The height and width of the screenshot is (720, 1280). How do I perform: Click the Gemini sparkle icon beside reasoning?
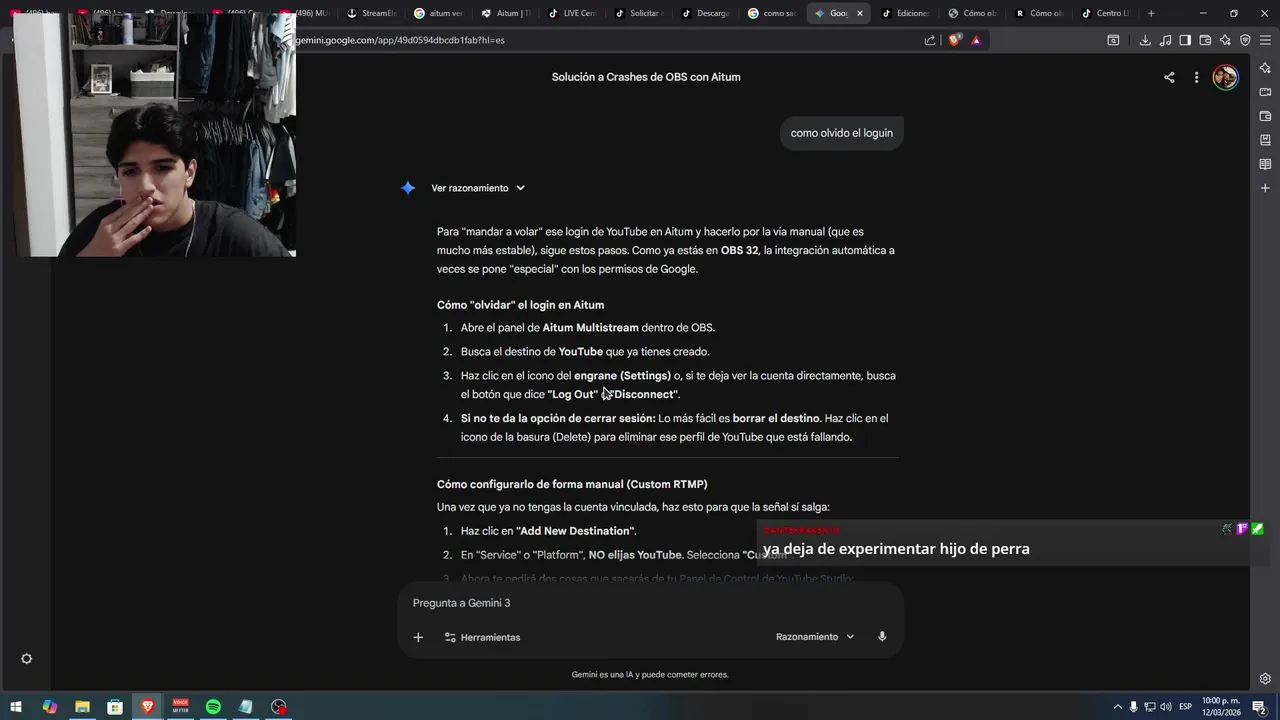coord(408,188)
